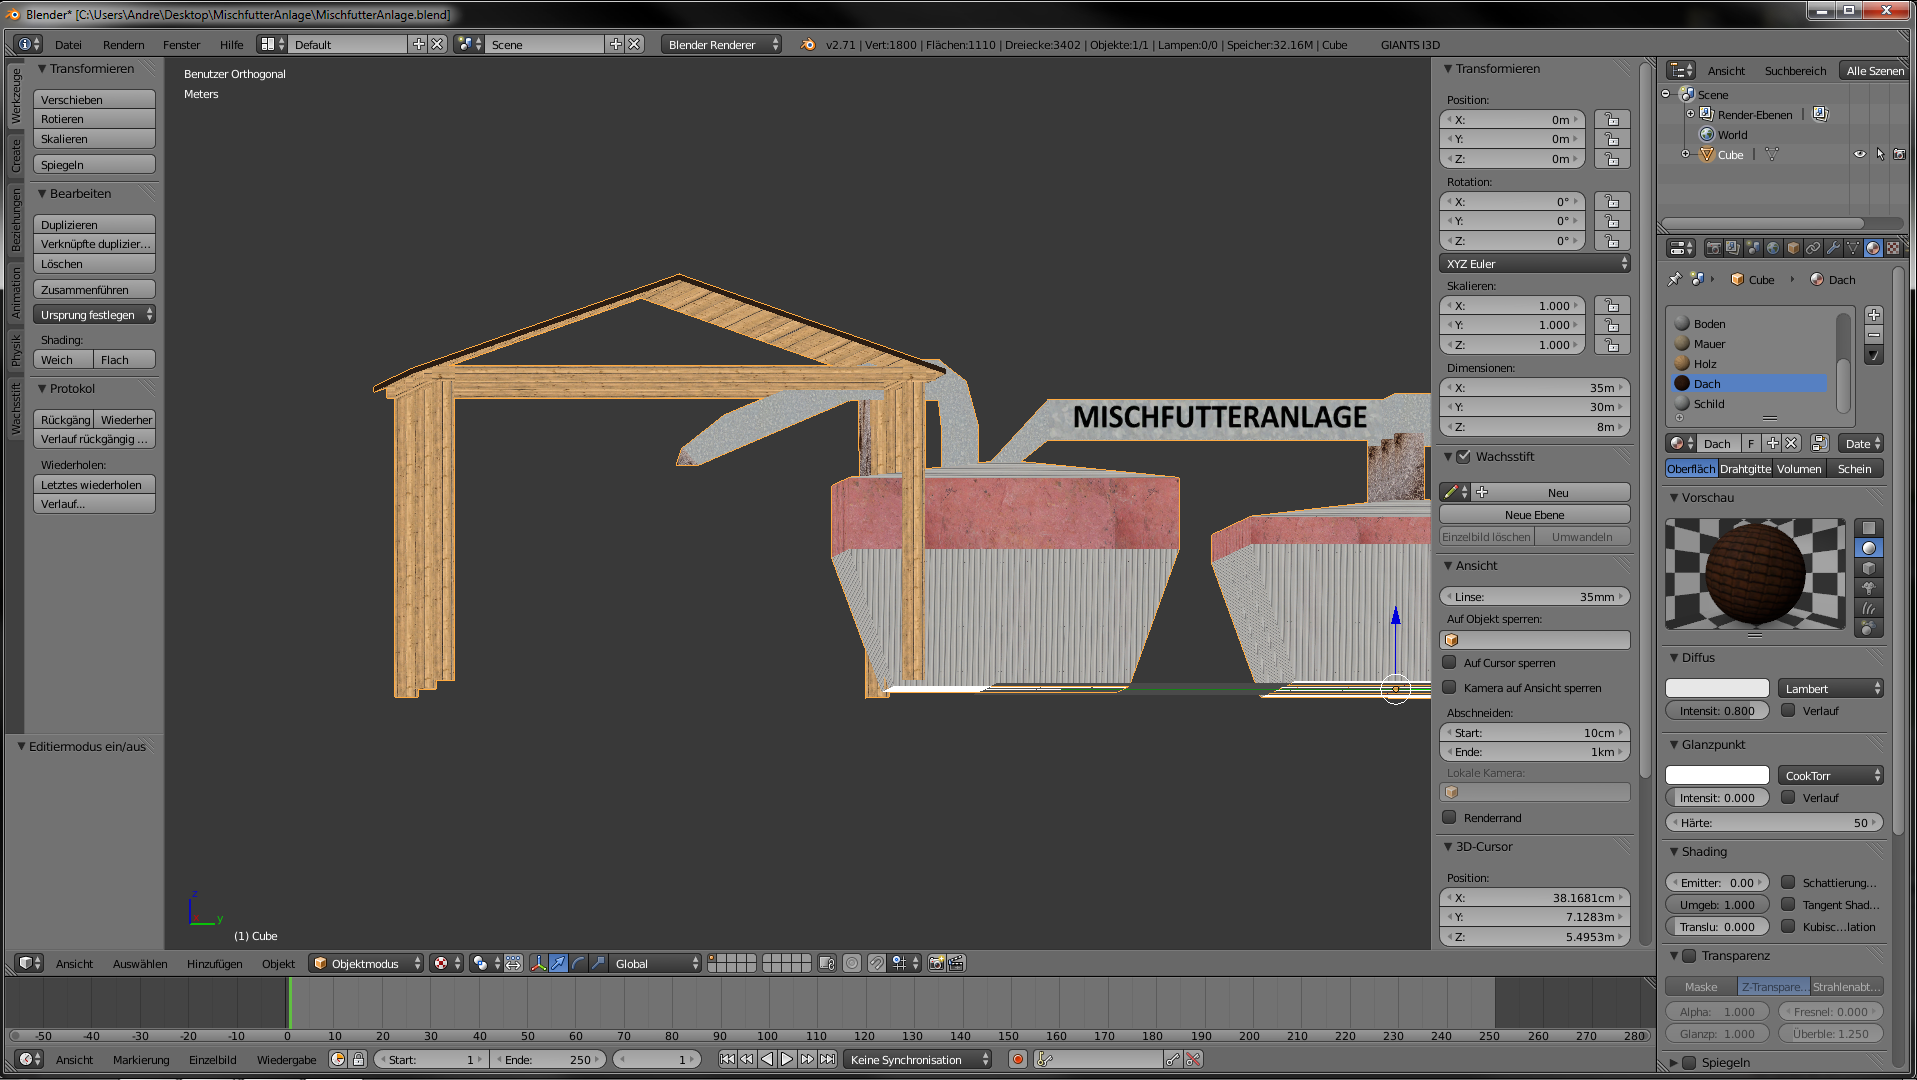Enable the Auf Cursor sperren checkbox
This screenshot has height=1080, width=1917.
(1449, 662)
